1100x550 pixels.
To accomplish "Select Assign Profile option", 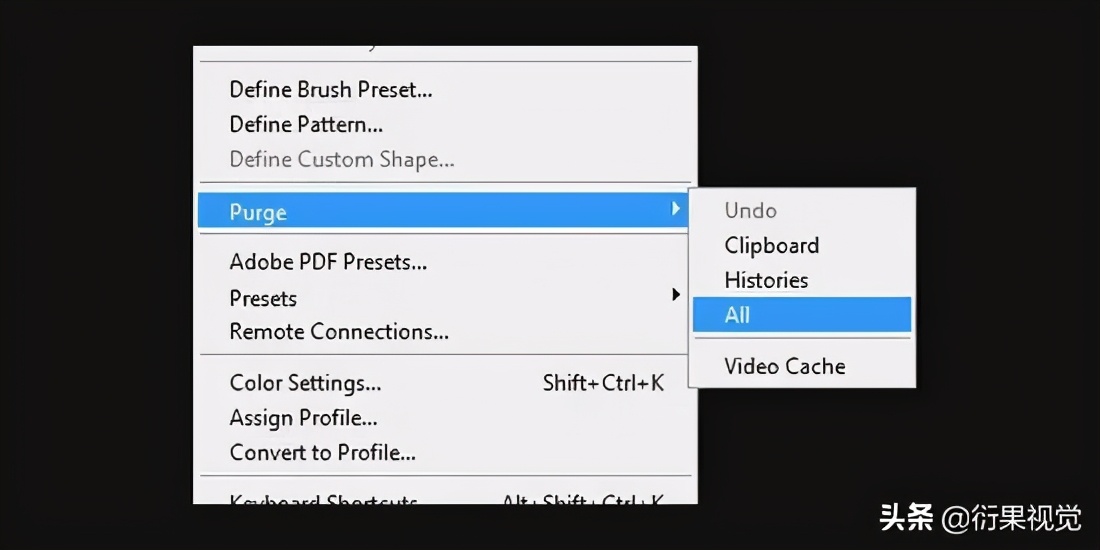I will pos(303,418).
